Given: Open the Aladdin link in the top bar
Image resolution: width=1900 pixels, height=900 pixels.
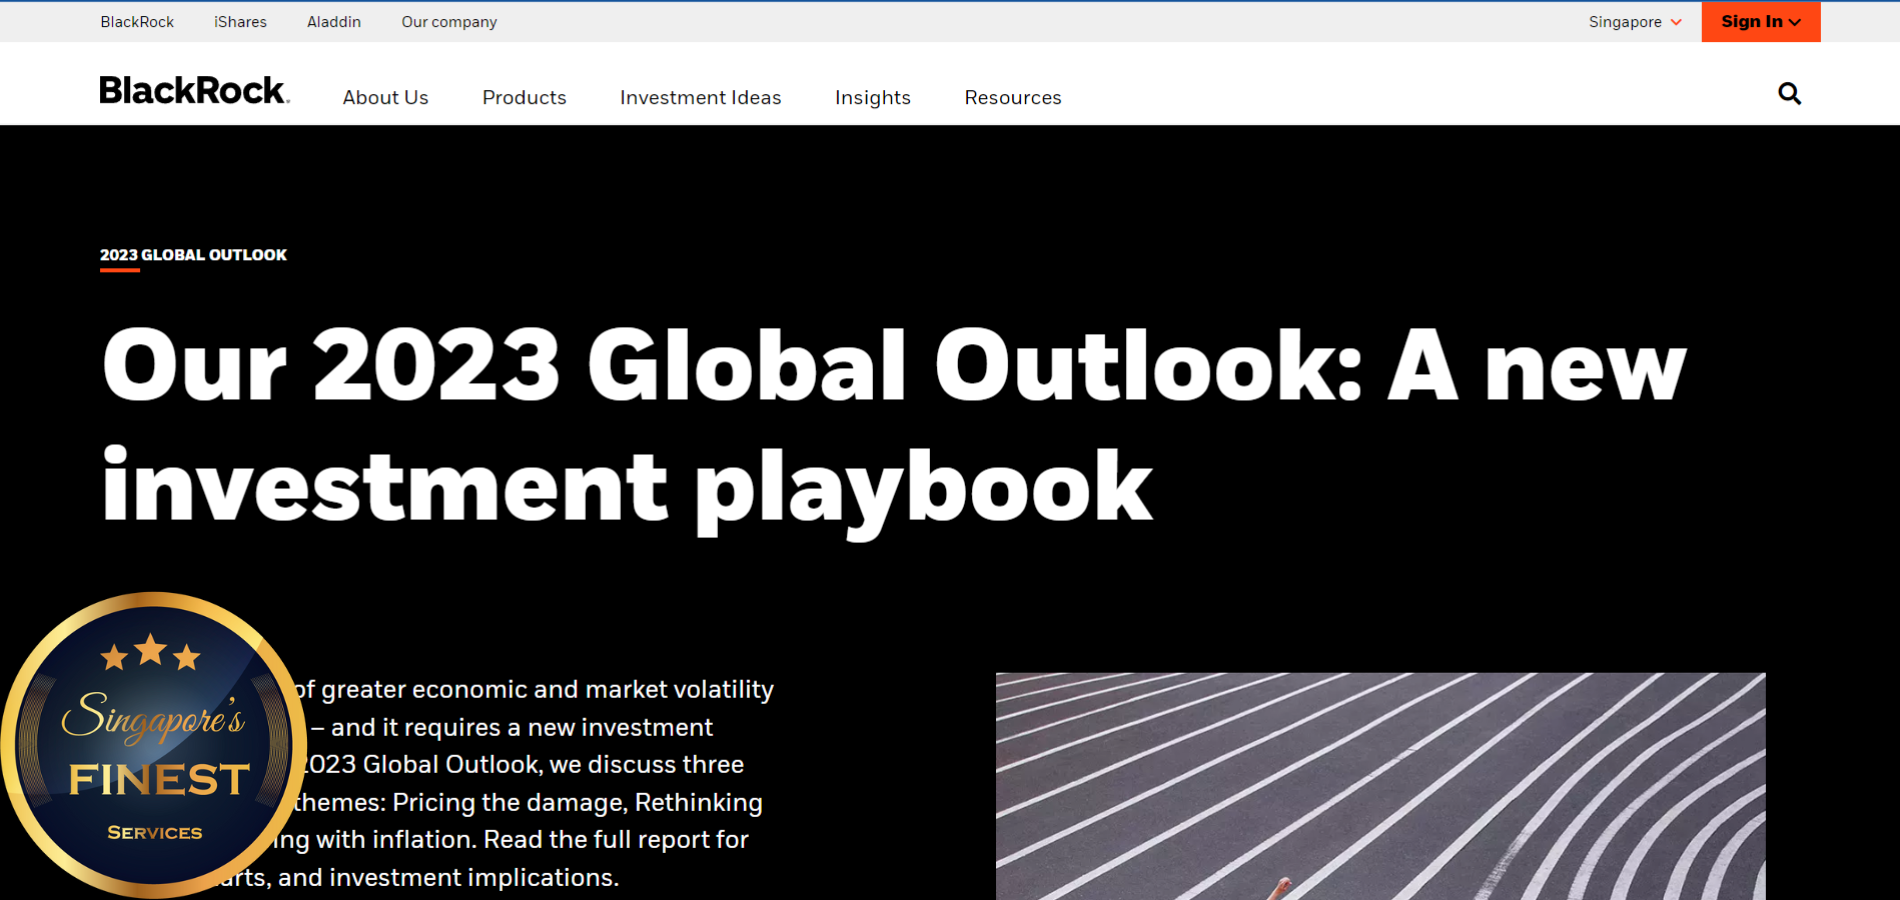Looking at the screenshot, I should pyautogui.click(x=334, y=22).
